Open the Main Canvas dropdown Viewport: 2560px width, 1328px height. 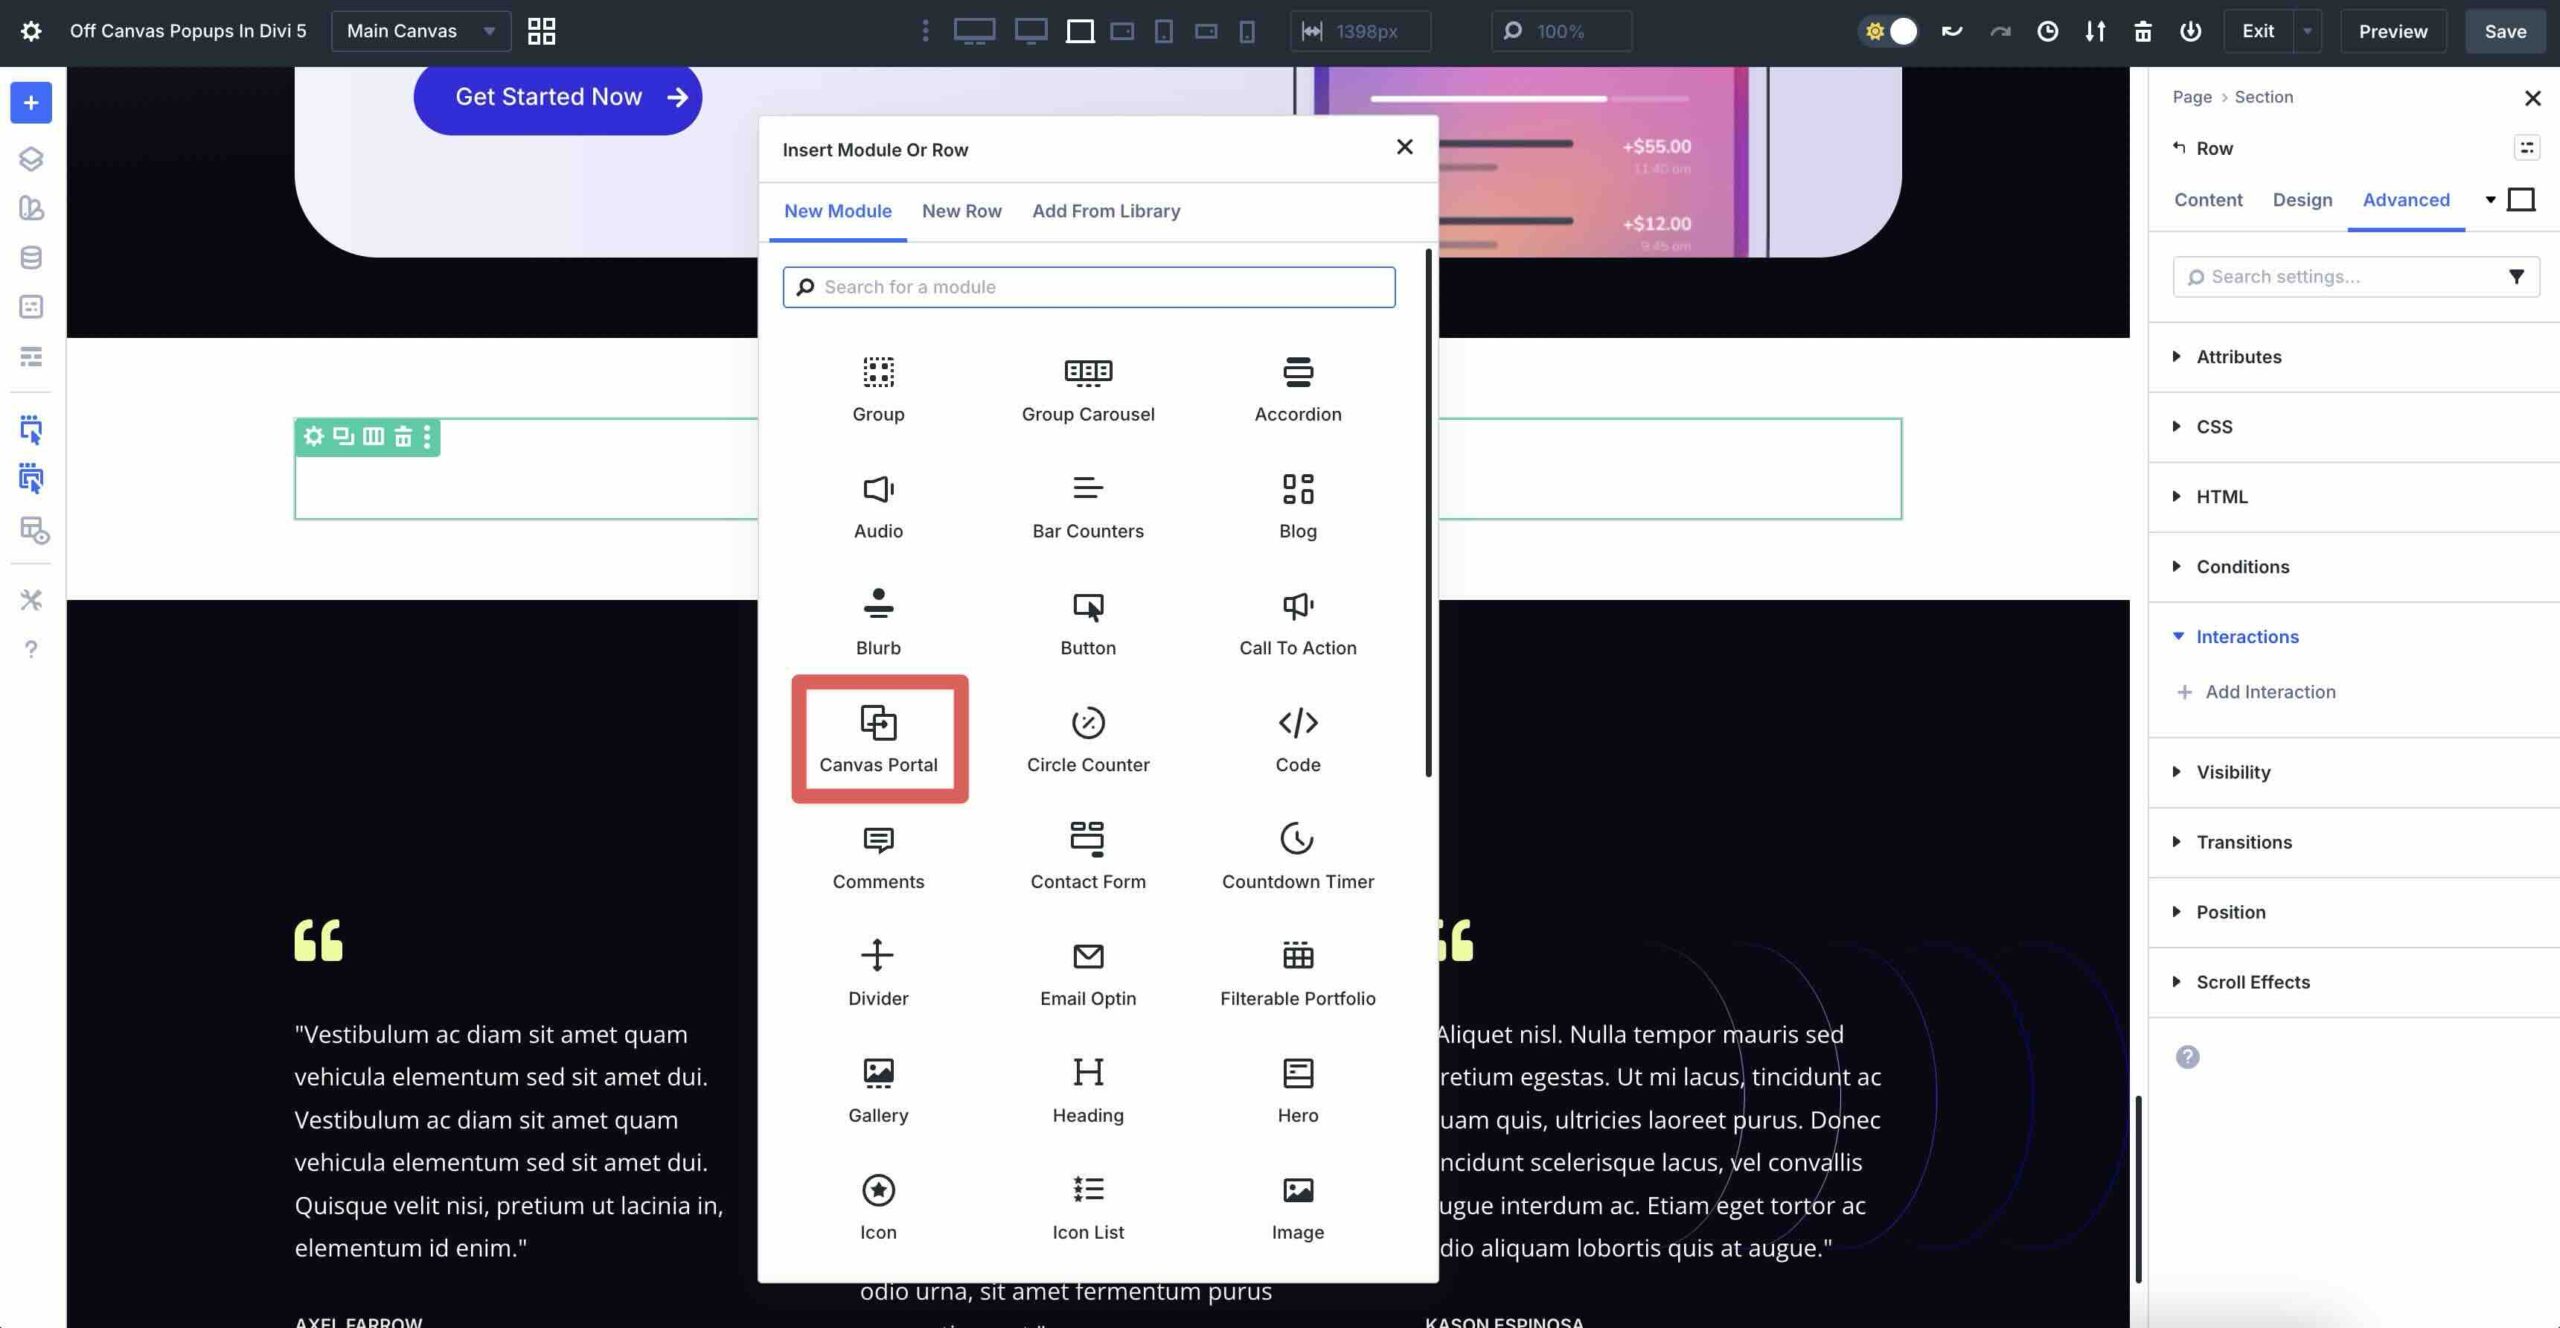pyautogui.click(x=419, y=31)
